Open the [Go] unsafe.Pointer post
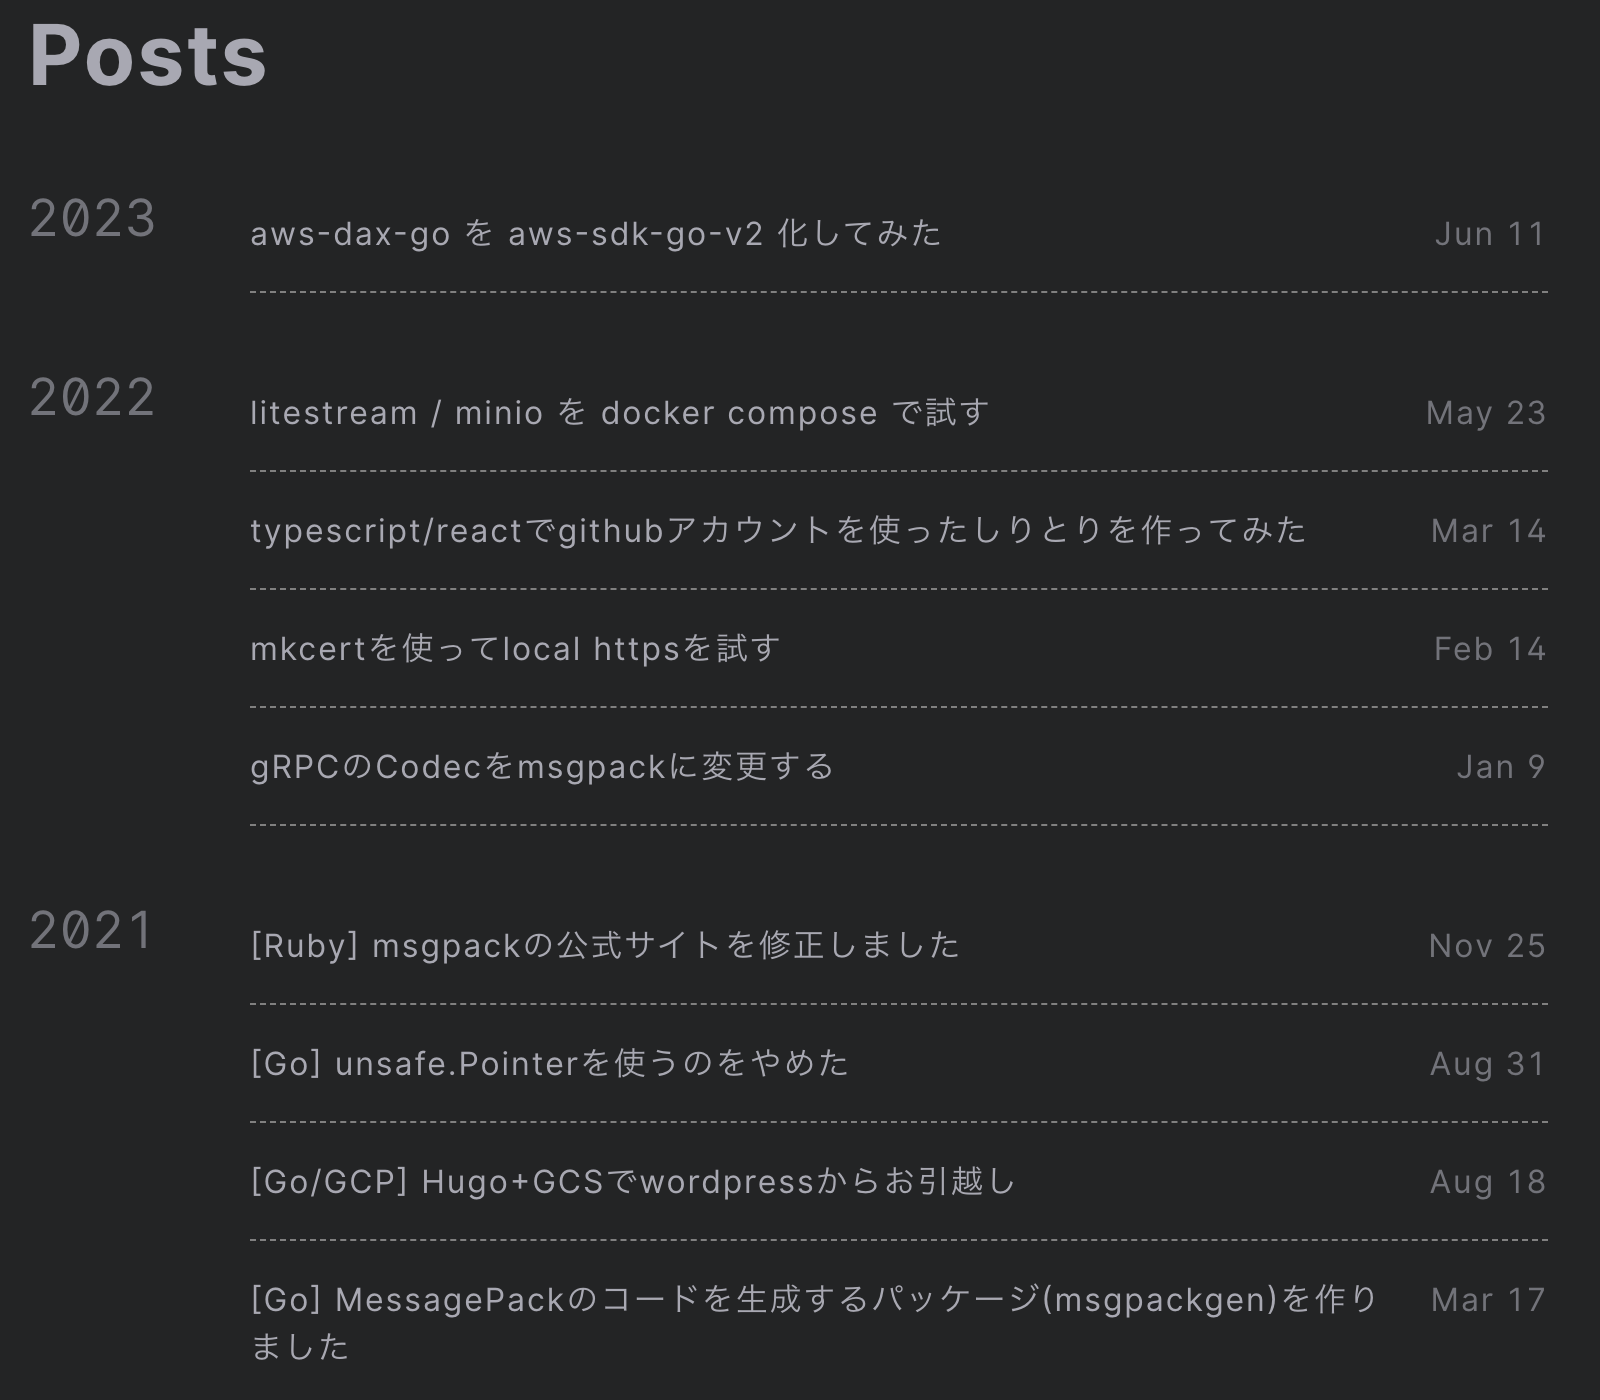 pyautogui.click(x=549, y=1064)
